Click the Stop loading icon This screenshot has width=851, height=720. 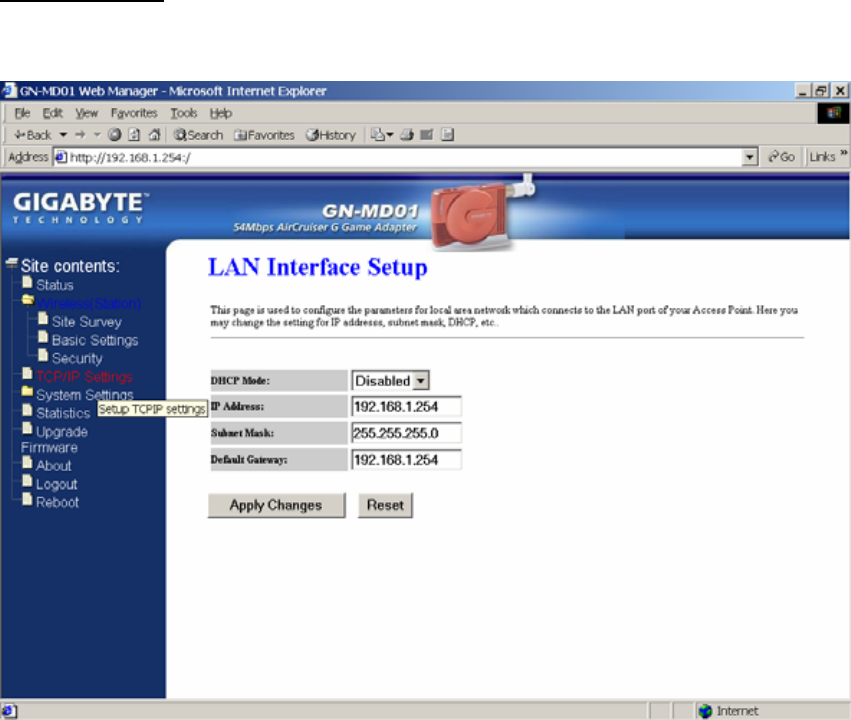point(115,135)
